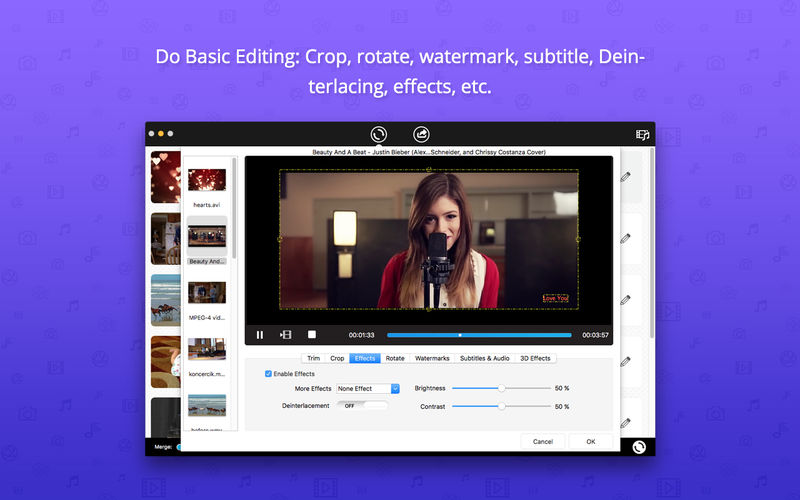Switch to the Crop tab
This screenshot has height=500, width=800.
[x=337, y=358]
